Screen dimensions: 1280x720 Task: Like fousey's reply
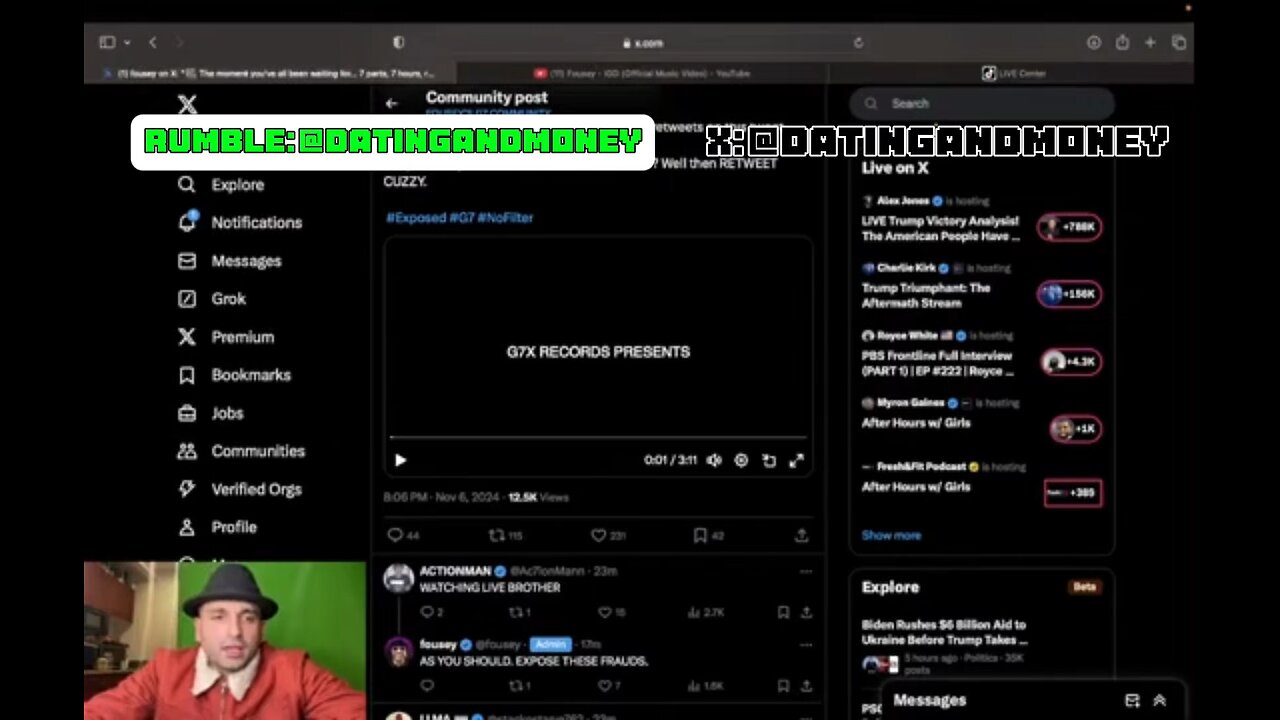pyautogui.click(x=609, y=686)
